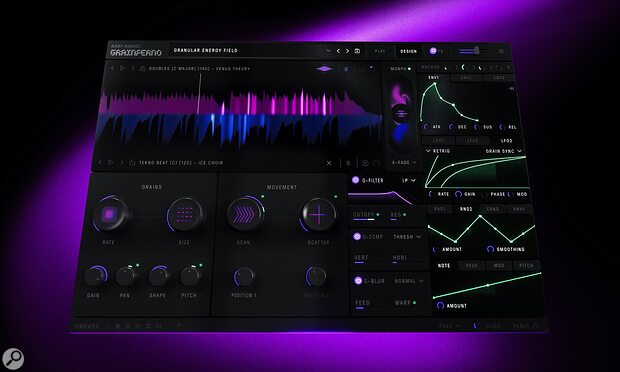Play the Tekno Beat sample preview
The height and width of the screenshot is (372, 620).
(110, 162)
